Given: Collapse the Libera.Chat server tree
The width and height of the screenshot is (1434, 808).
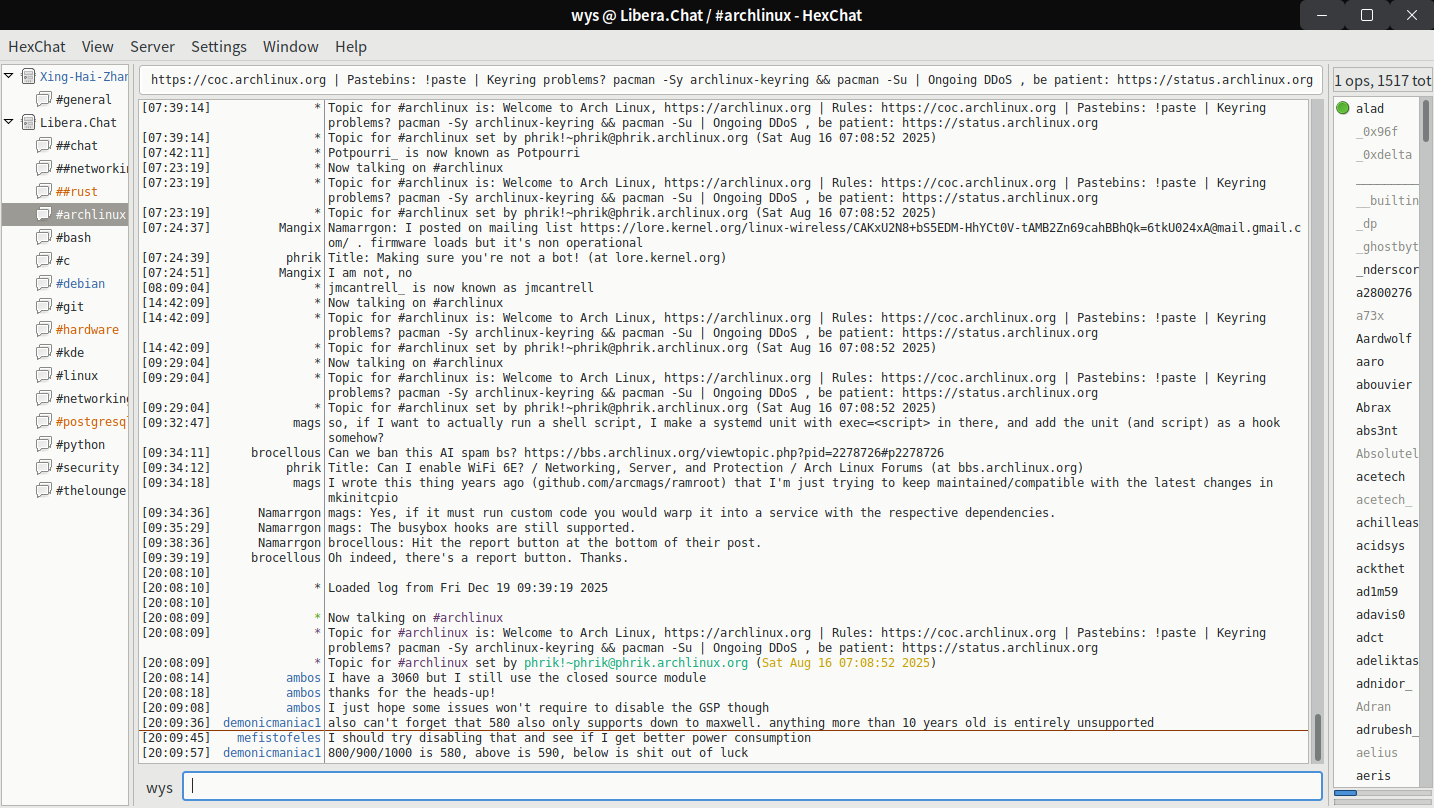Looking at the screenshot, I should (10, 122).
